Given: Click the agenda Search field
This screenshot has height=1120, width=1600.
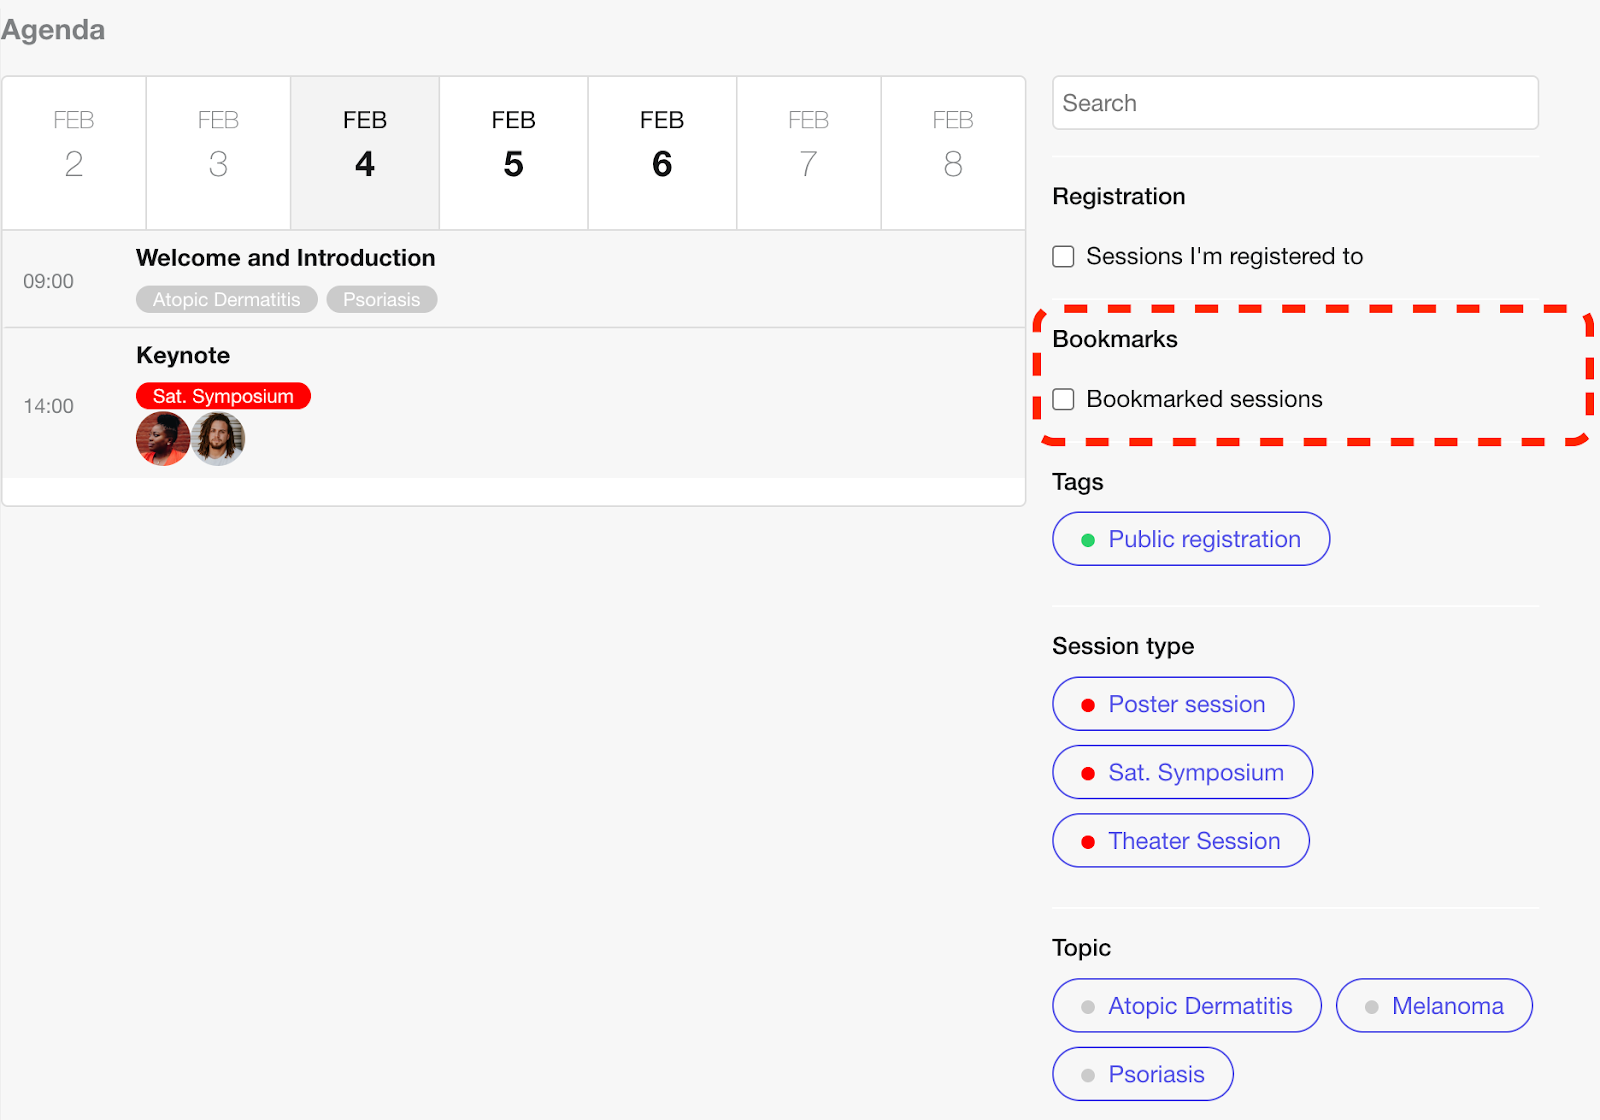Looking at the screenshot, I should click(1295, 103).
